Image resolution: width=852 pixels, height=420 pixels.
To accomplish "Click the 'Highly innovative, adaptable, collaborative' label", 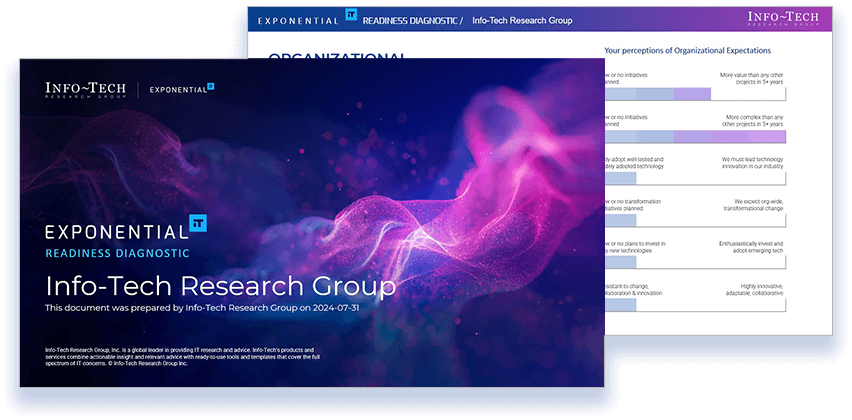I will pyautogui.click(x=754, y=290).
